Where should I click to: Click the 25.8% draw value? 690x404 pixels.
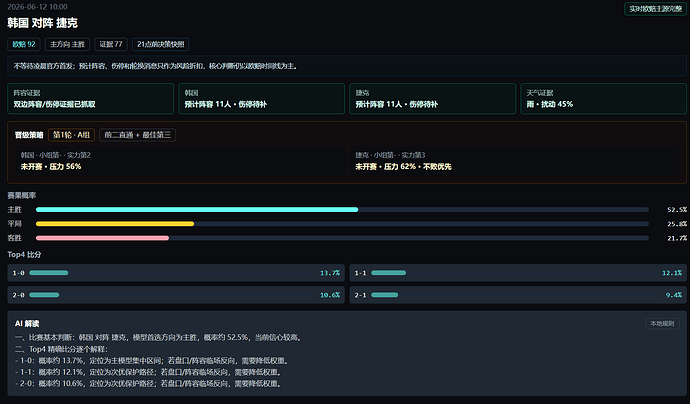[677, 224]
